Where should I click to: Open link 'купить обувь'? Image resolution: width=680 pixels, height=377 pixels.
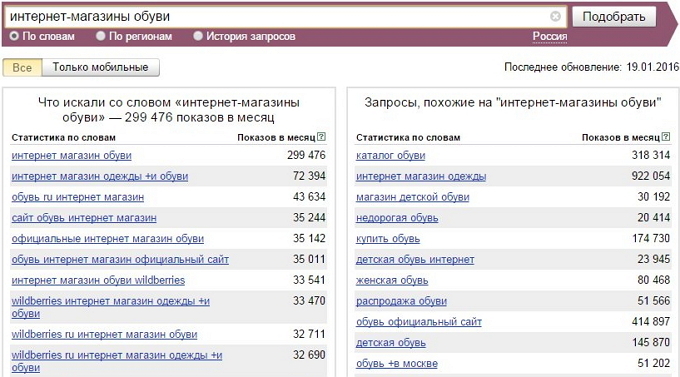click(x=388, y=239)
